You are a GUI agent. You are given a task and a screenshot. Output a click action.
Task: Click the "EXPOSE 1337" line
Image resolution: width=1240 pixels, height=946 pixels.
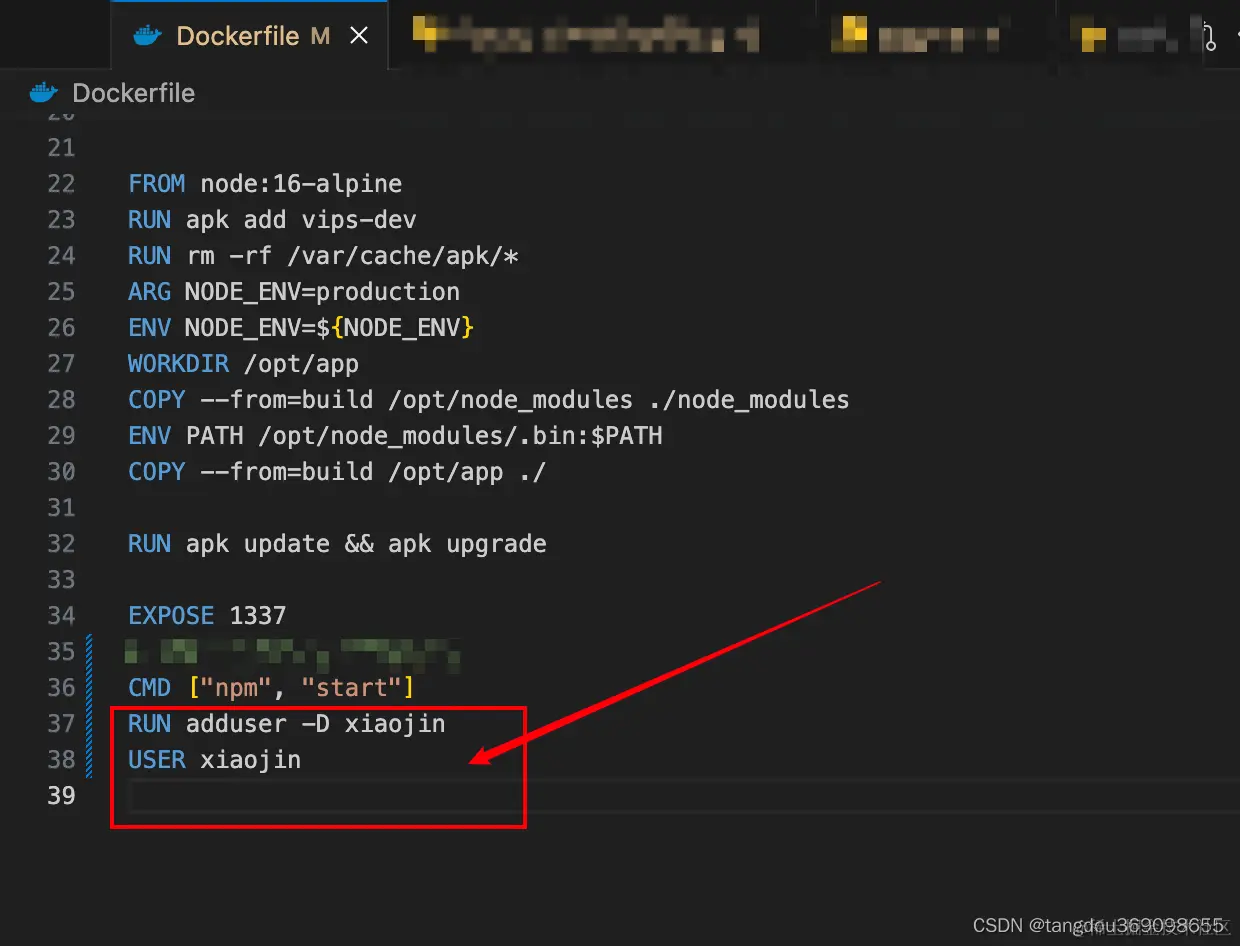(207, 616)
